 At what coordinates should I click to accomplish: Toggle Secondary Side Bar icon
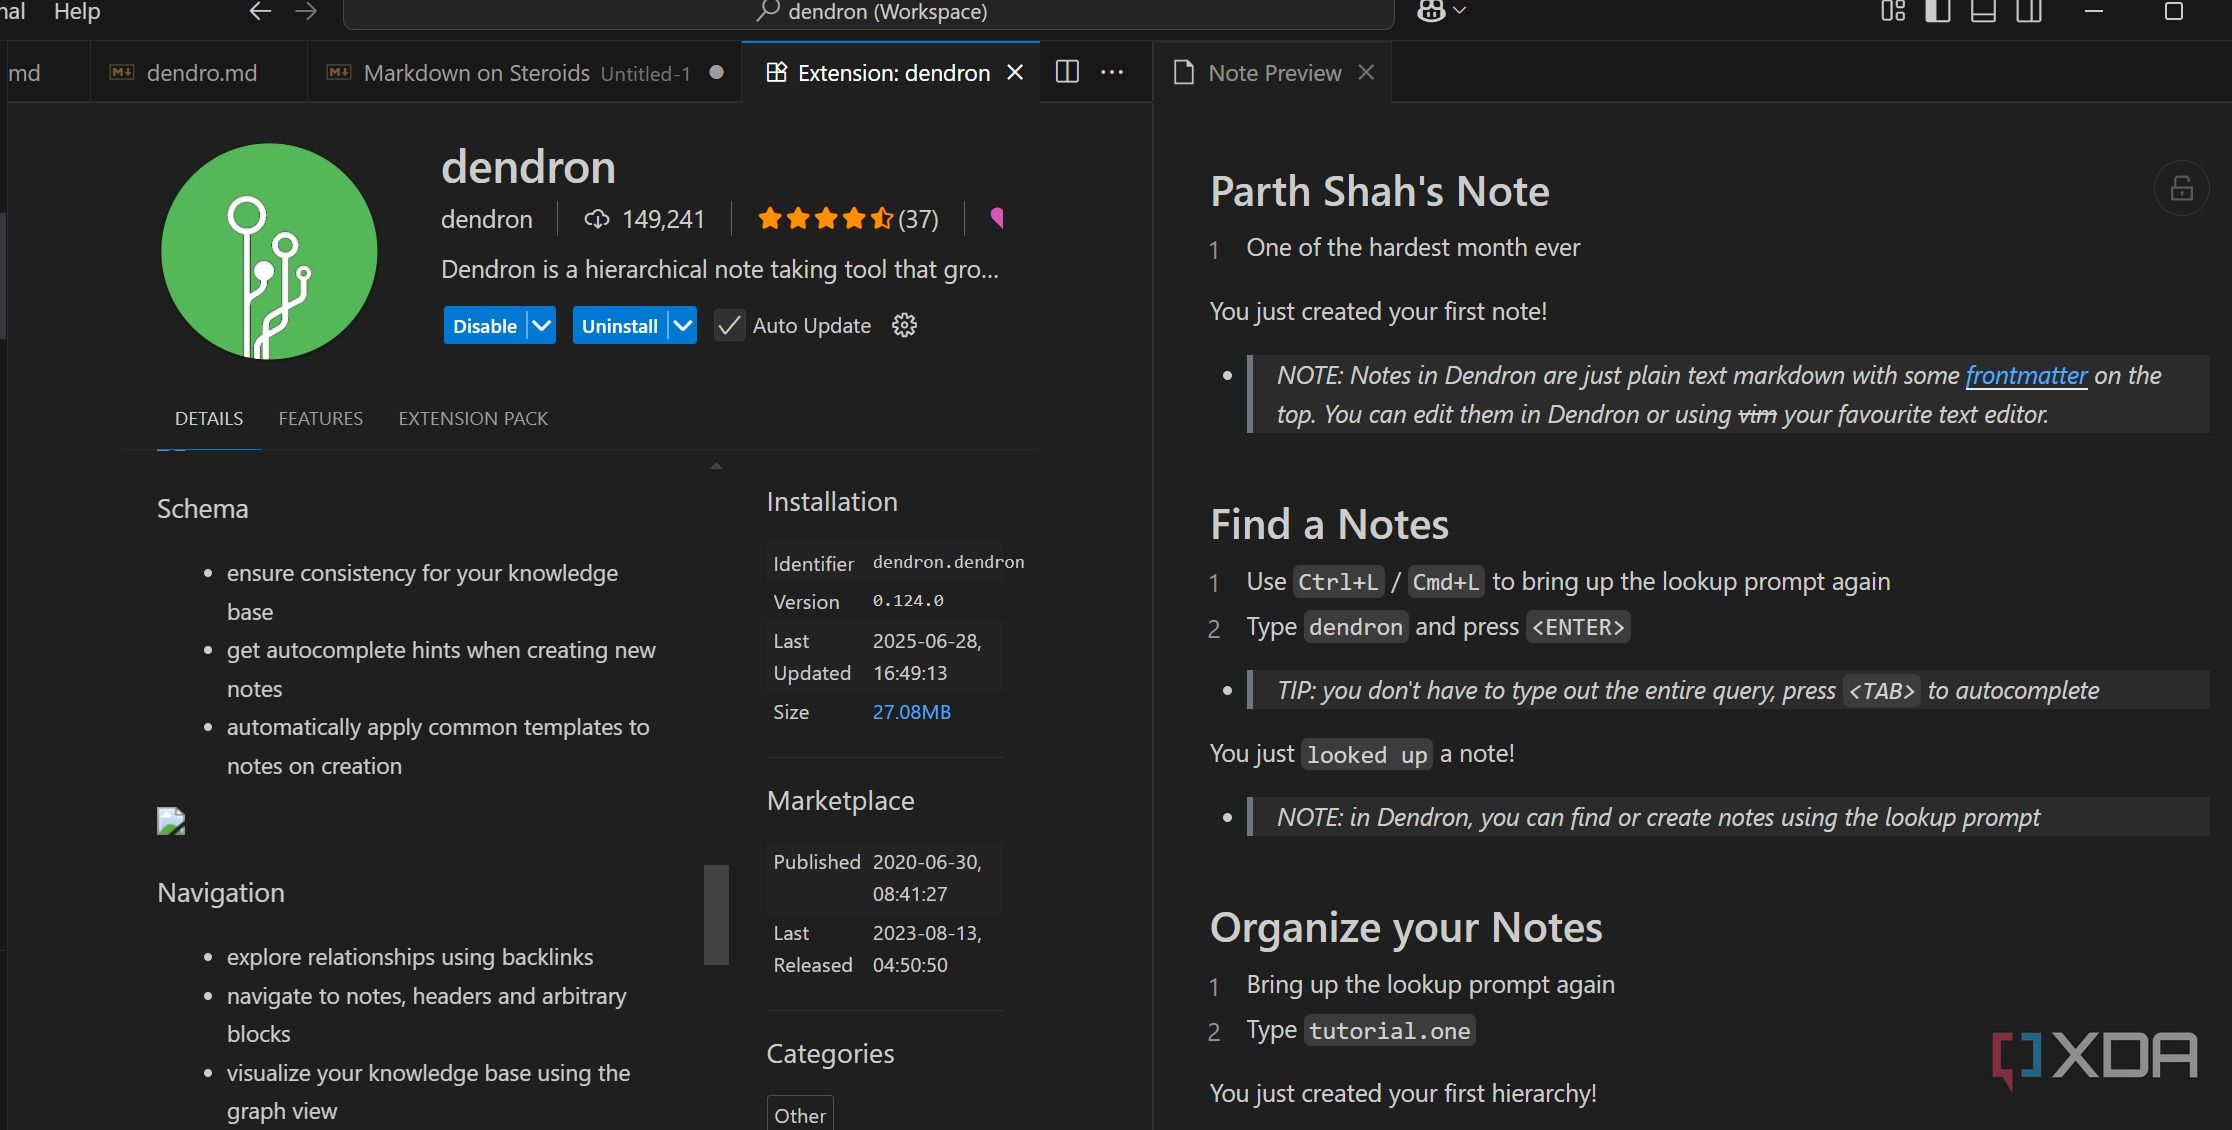[x=2029, y=12]
